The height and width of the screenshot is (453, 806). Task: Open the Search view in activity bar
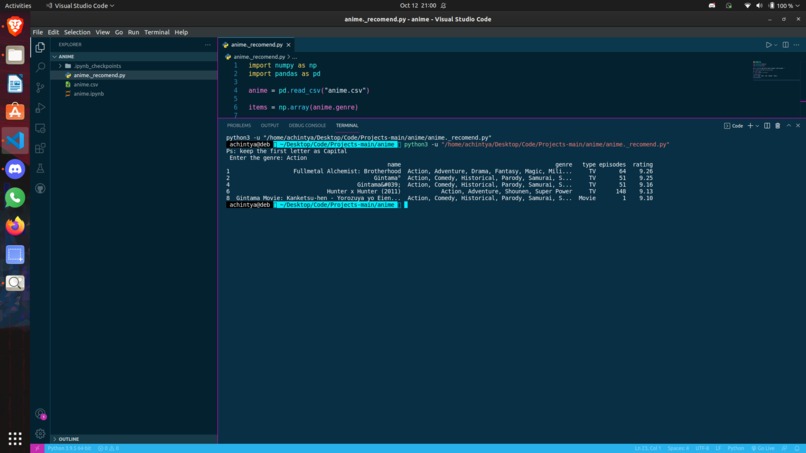40,67
